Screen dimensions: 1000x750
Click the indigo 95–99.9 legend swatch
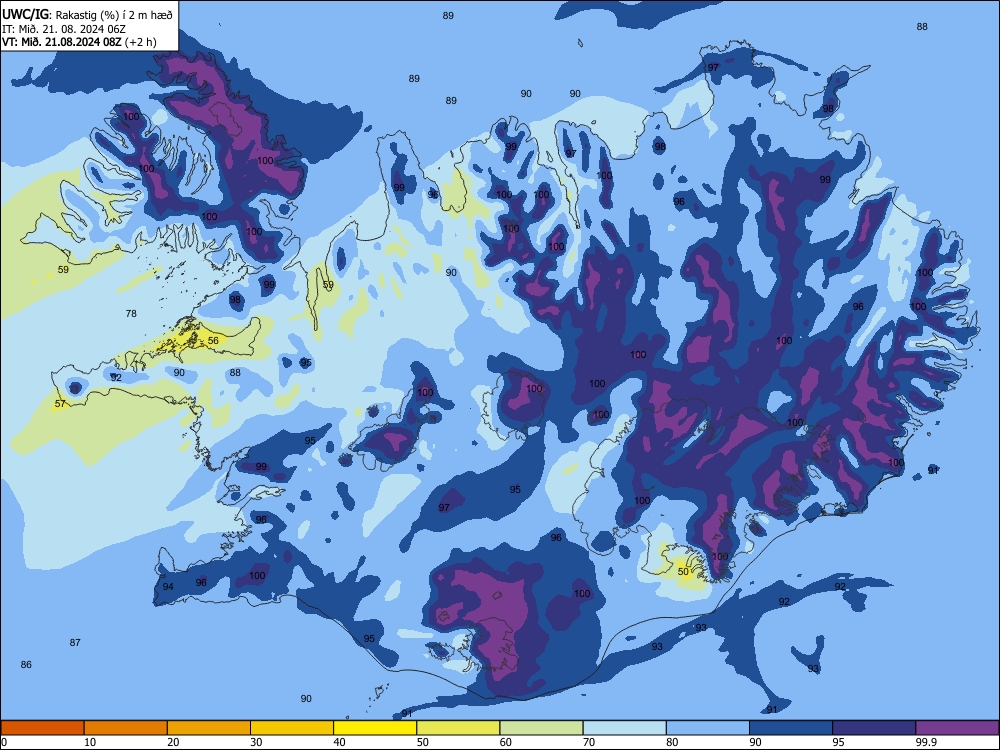pyautogui.click(x=874, y=728)
